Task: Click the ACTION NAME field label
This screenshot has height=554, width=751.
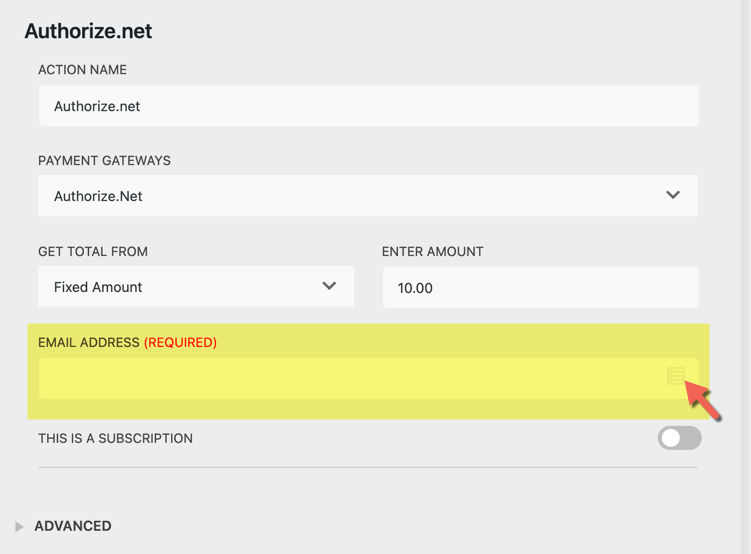Action: 82,70
